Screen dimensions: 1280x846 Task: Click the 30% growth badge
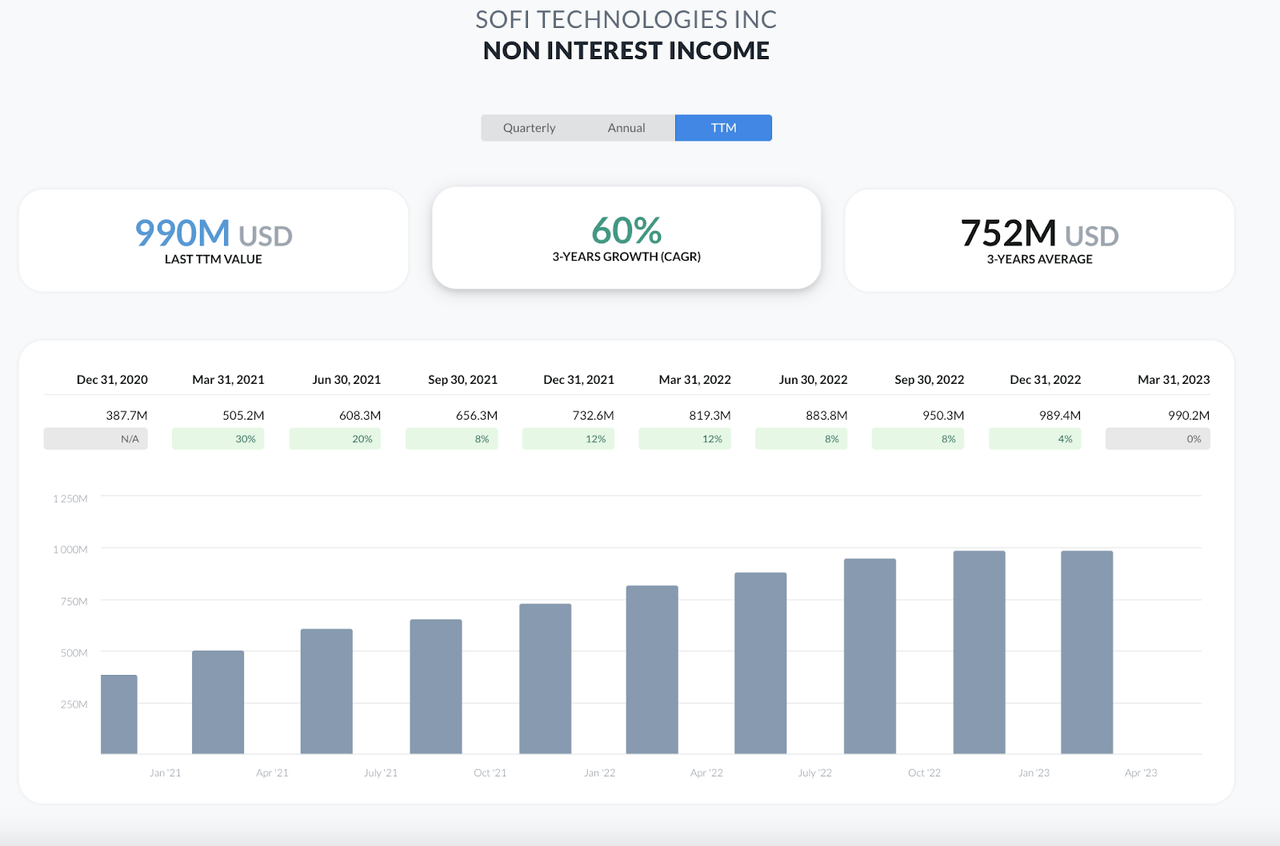[x=218, y=439]
